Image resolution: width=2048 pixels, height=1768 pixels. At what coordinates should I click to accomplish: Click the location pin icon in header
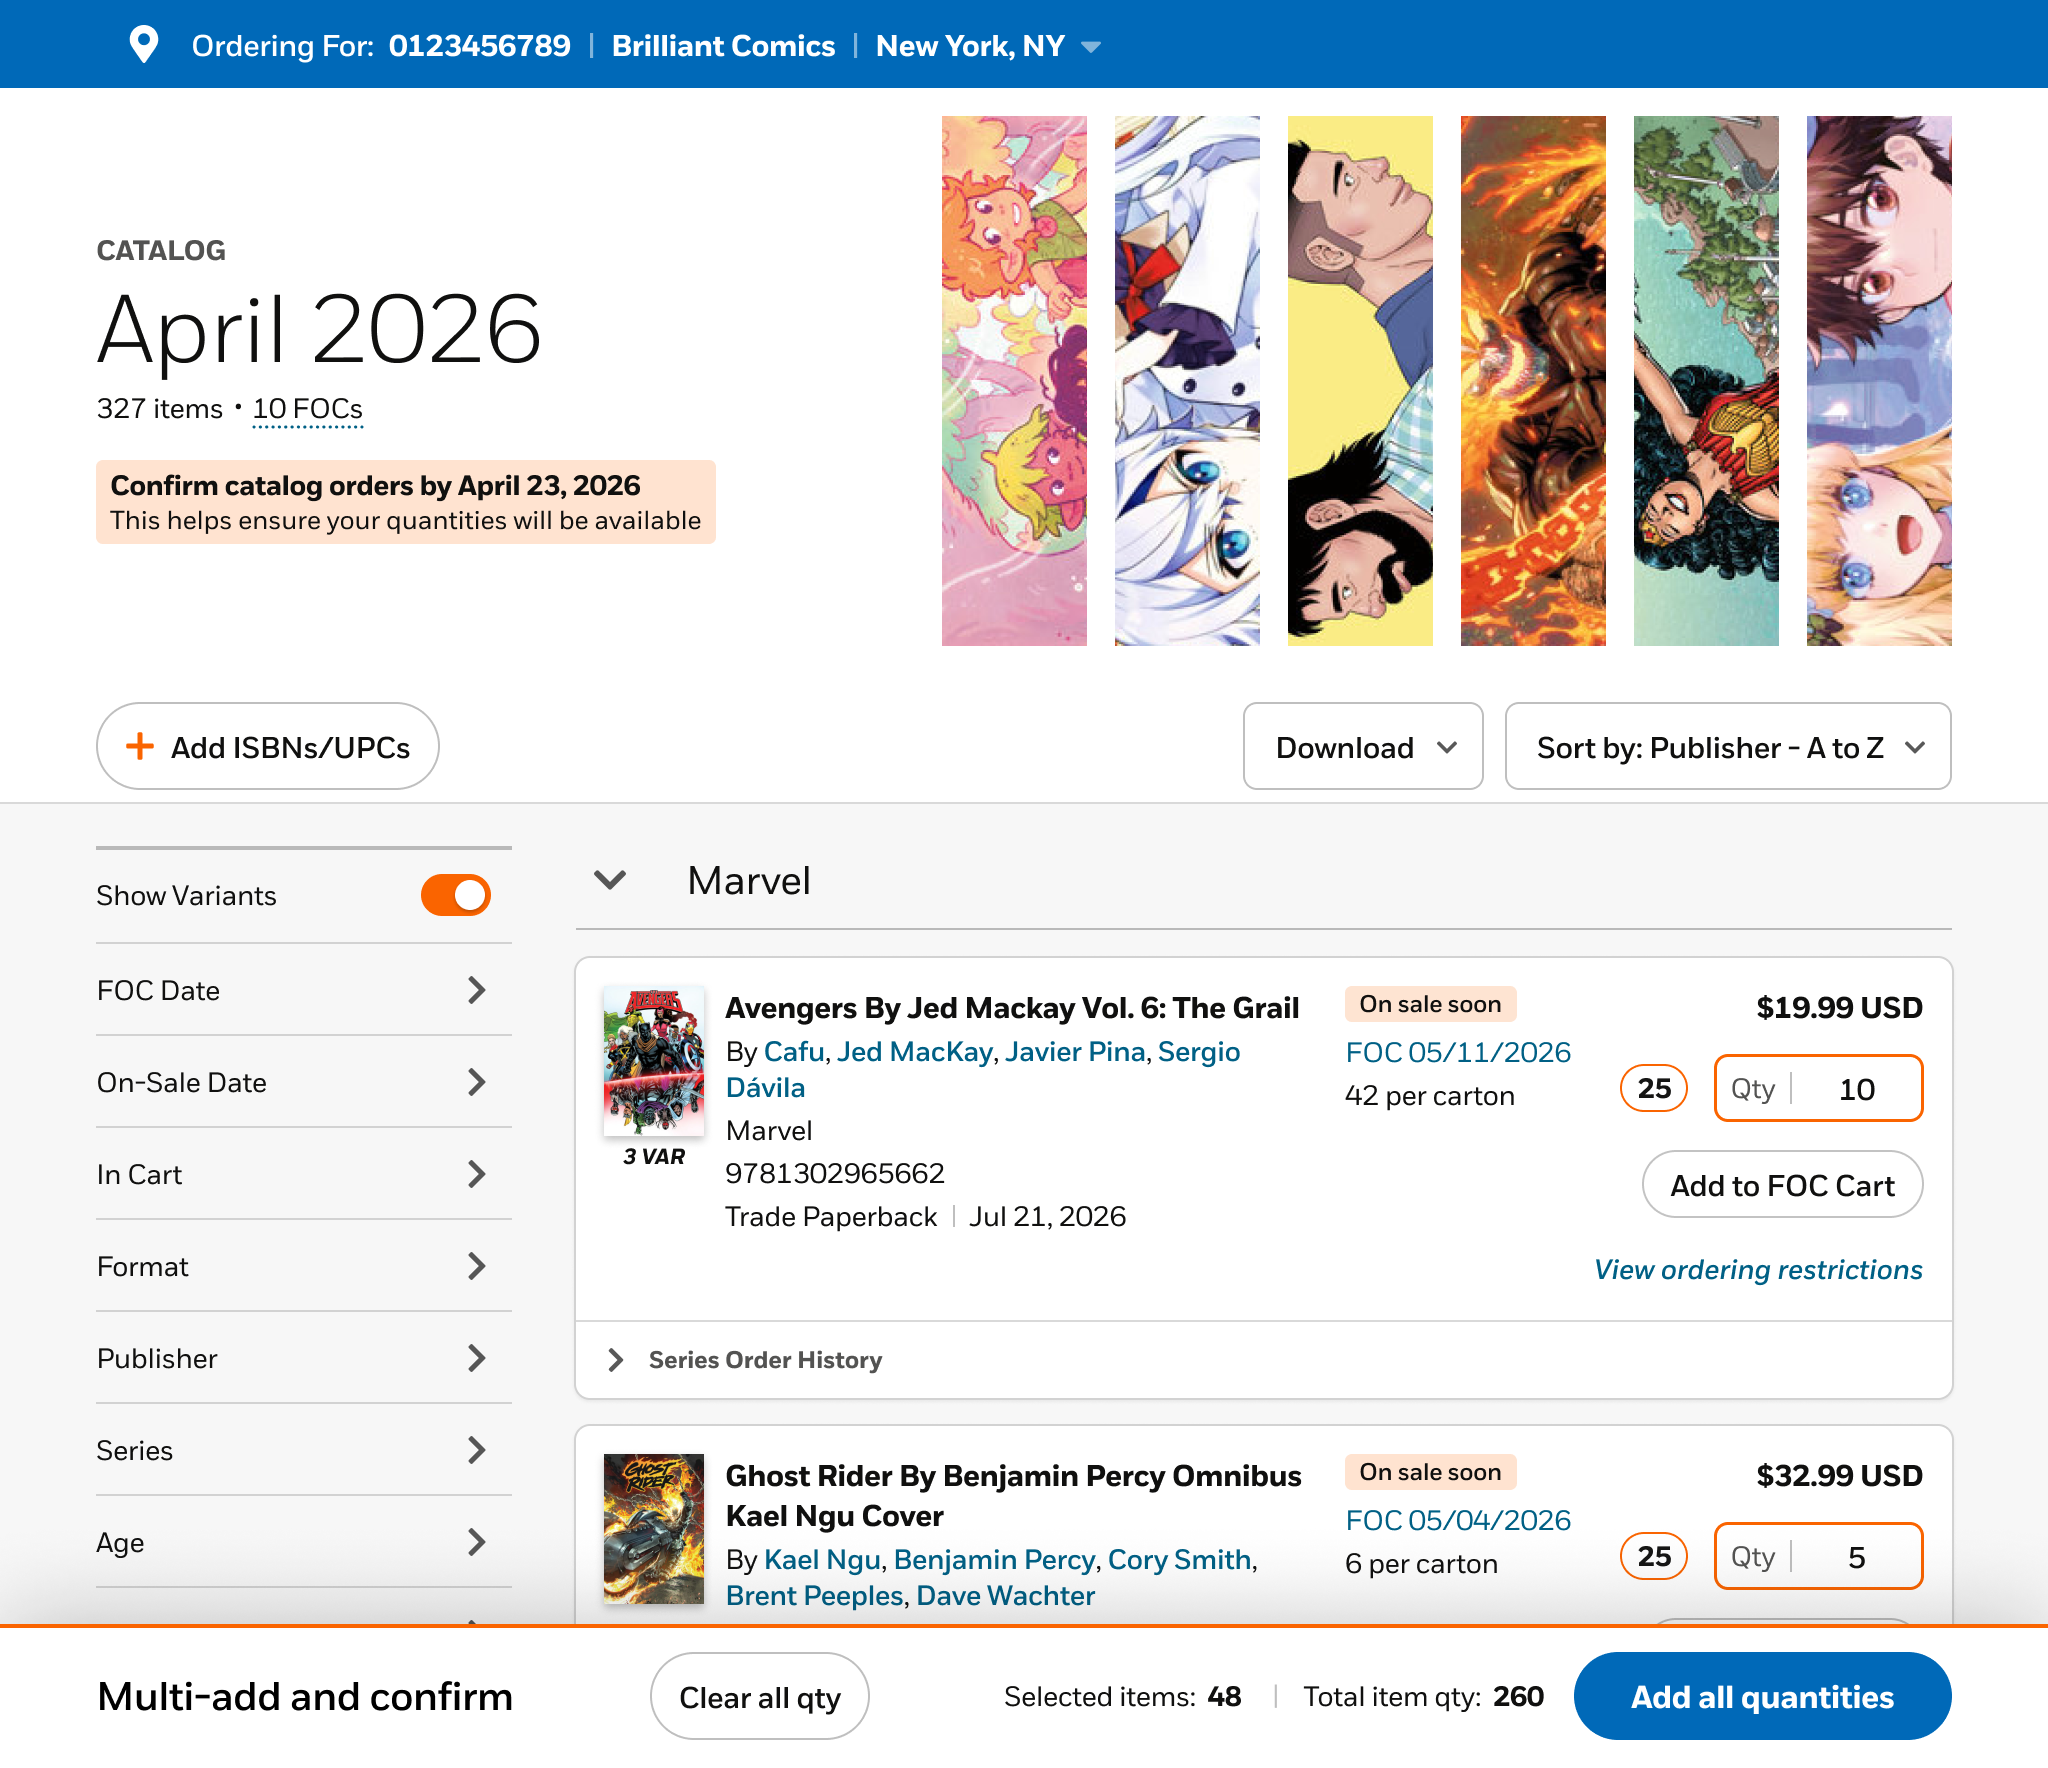(x=144, y=45)
